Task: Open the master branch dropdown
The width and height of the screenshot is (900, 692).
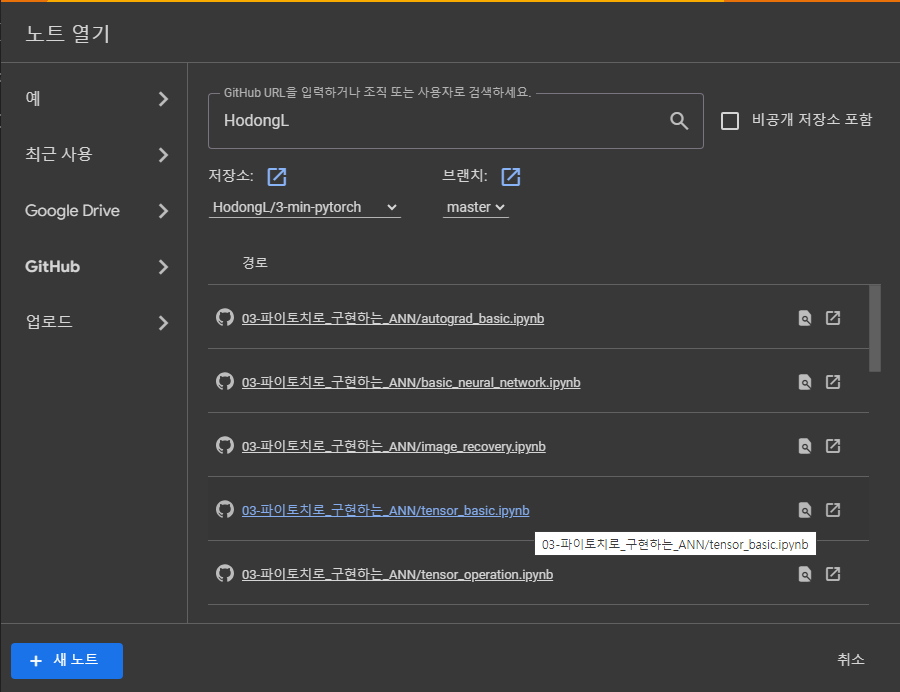Action: point(476,207)
